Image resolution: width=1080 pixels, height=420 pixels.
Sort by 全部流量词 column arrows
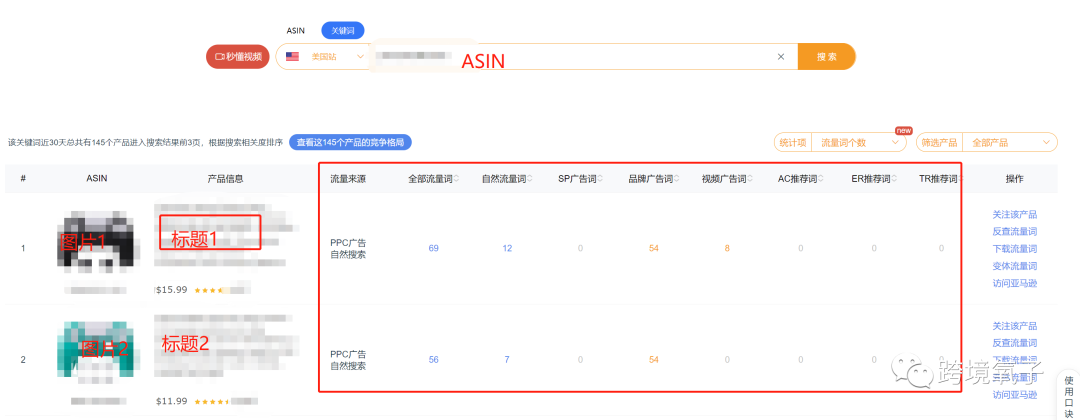456,179
